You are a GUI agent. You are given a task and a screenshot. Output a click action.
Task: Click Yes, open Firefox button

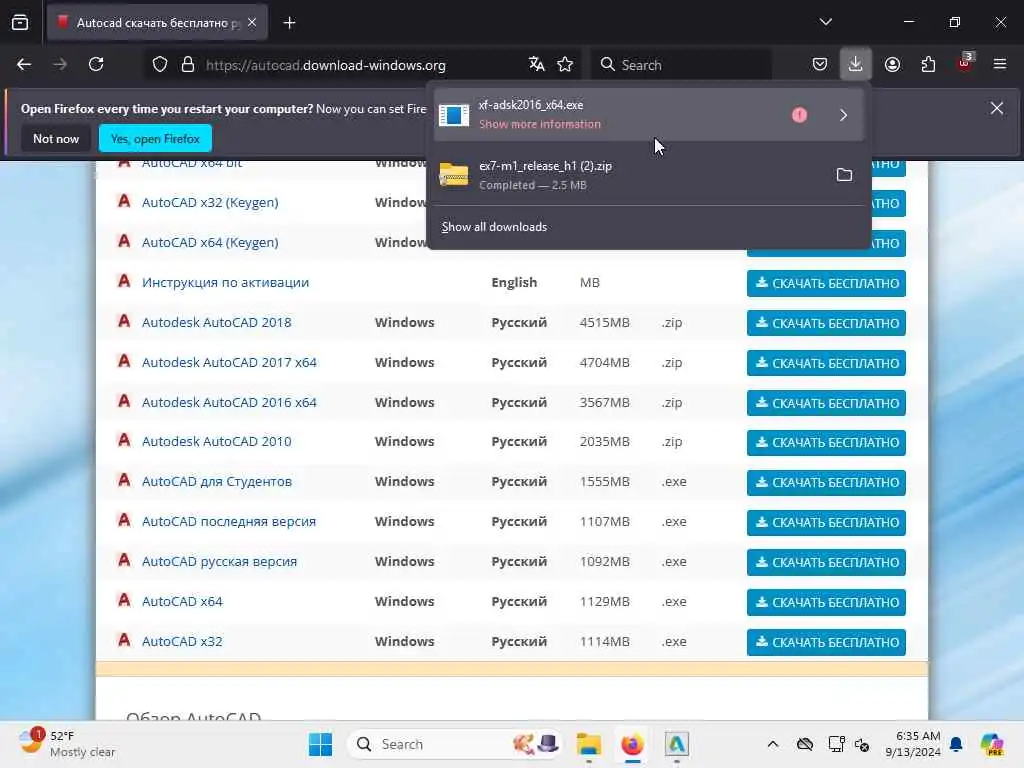coord(155,138)
